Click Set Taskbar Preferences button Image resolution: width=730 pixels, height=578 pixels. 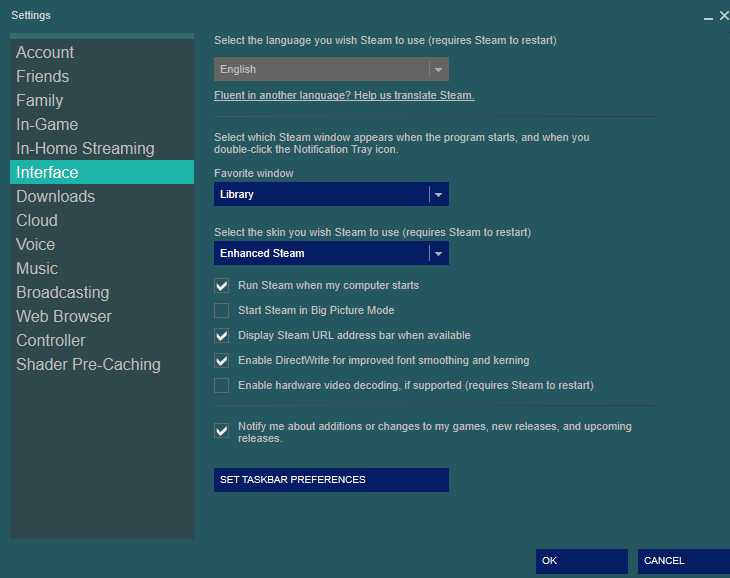pyautogui.click(x=331, y=480)
